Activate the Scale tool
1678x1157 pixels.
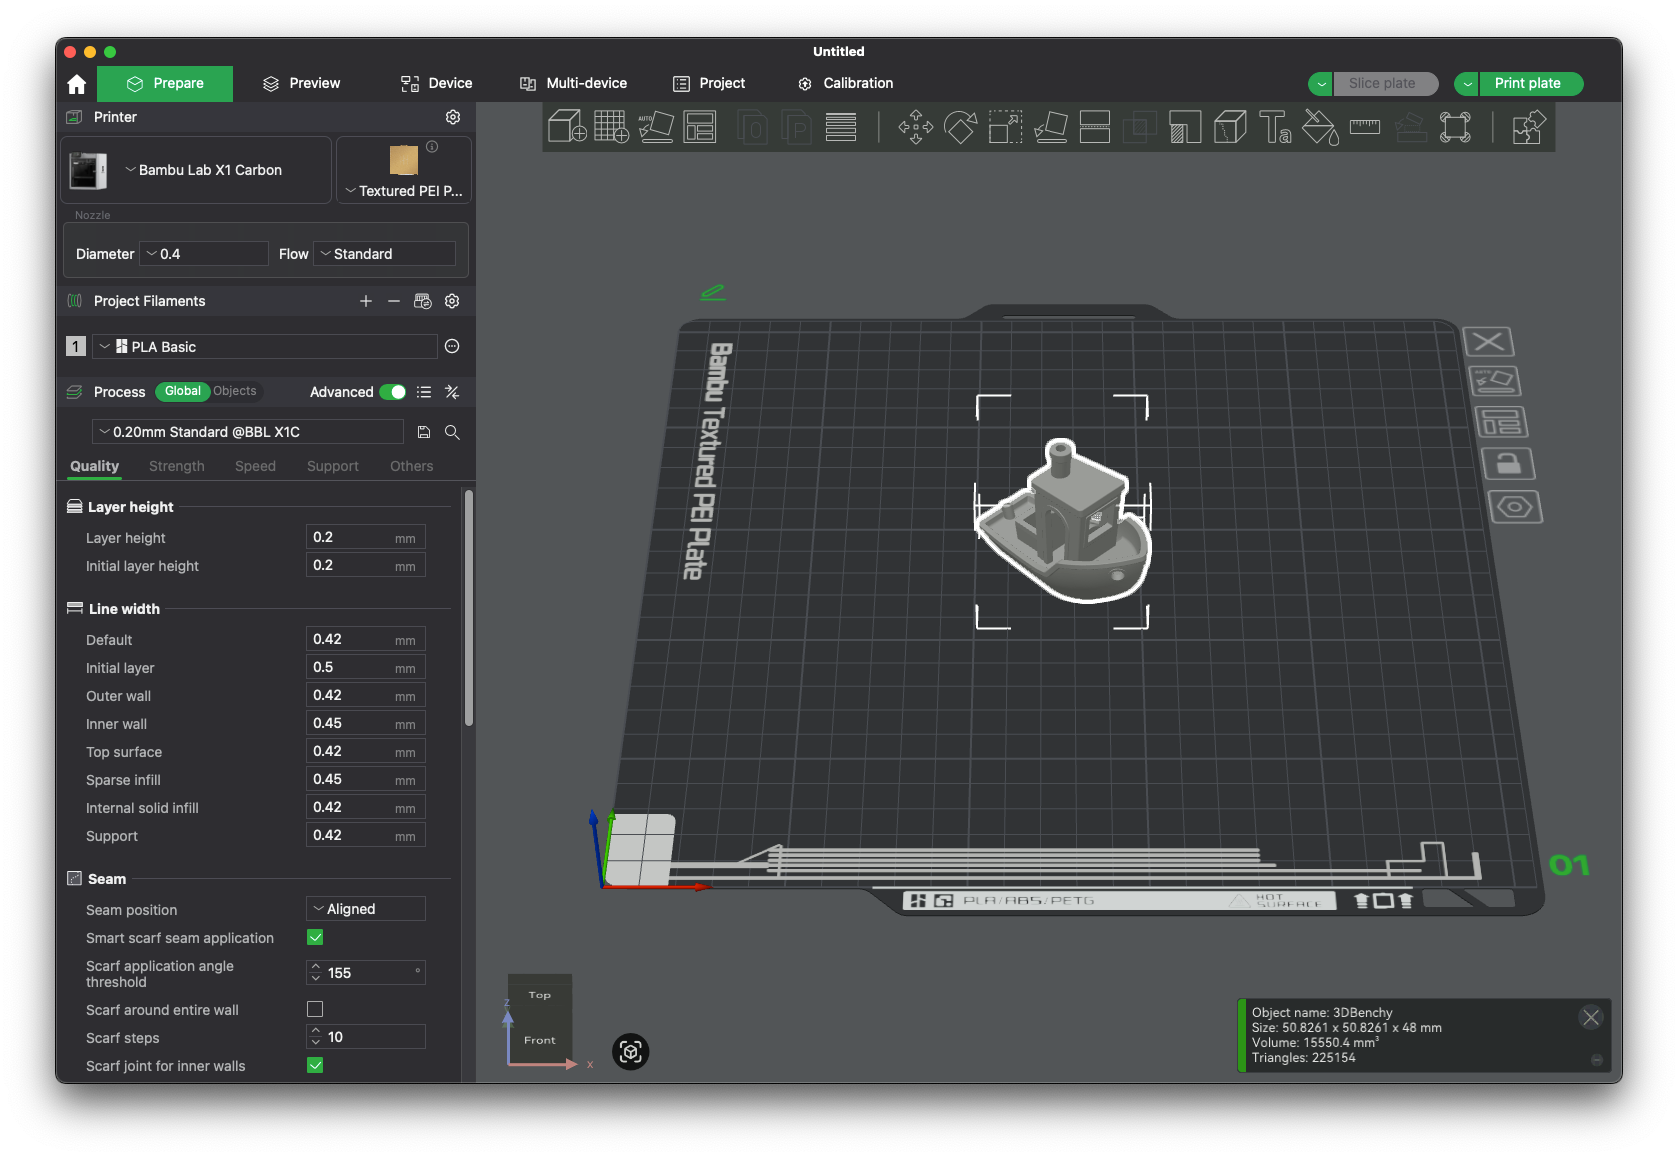coord(1005,127)
